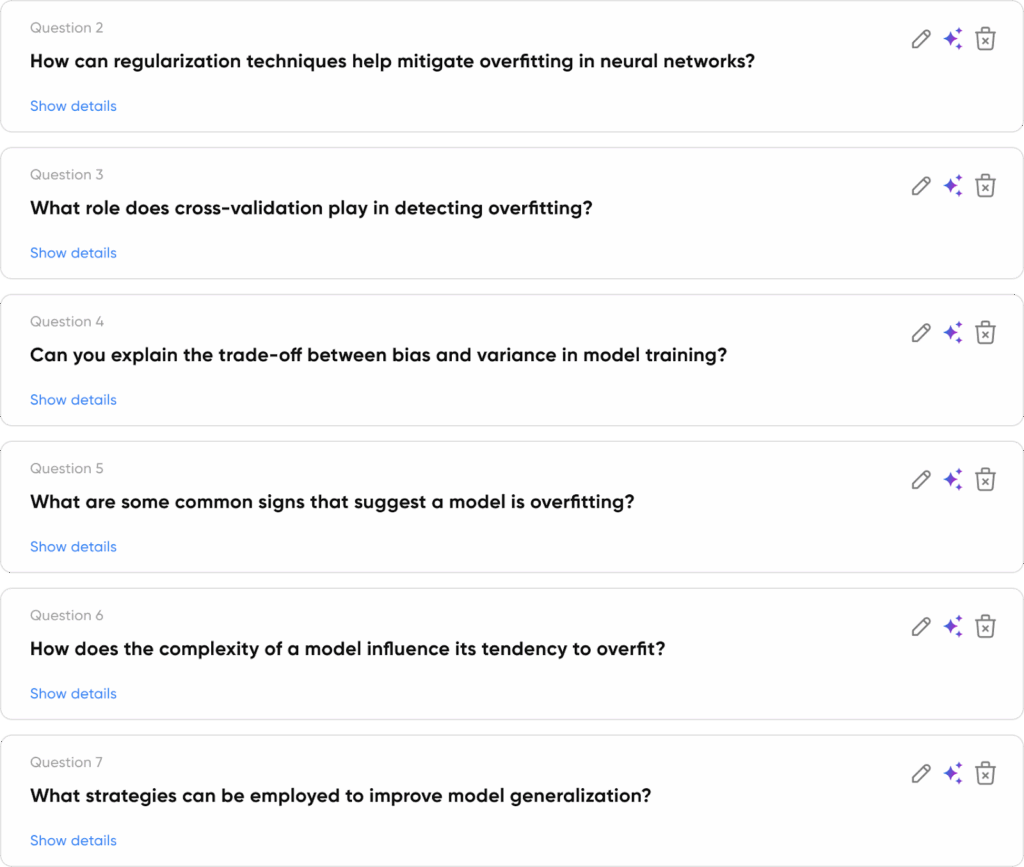The height and width of the screenshot is (867, 1024).
Task: Edit Question 2 with the pencil icon
Action: [x=921, y=40]
